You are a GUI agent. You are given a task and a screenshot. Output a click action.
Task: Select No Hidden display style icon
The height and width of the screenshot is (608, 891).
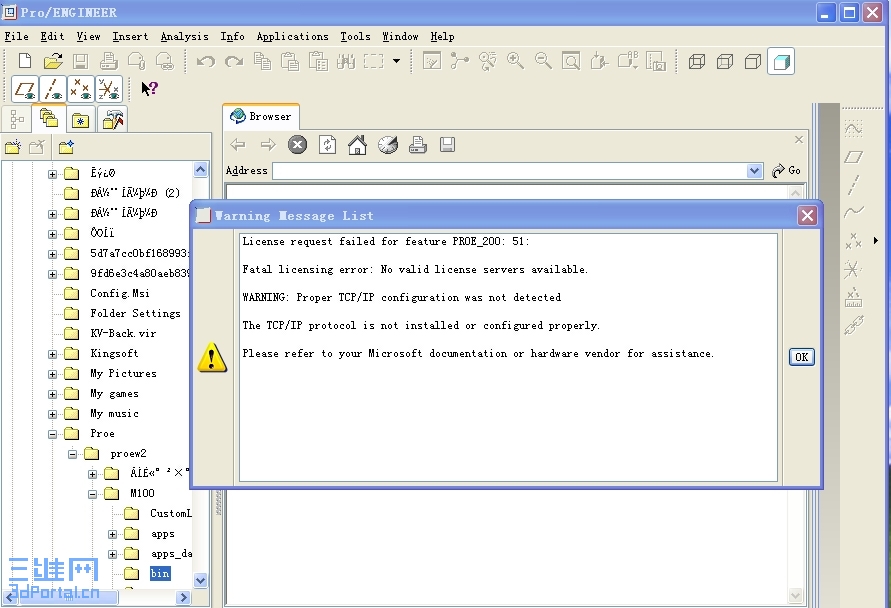[x=752, y=61]
